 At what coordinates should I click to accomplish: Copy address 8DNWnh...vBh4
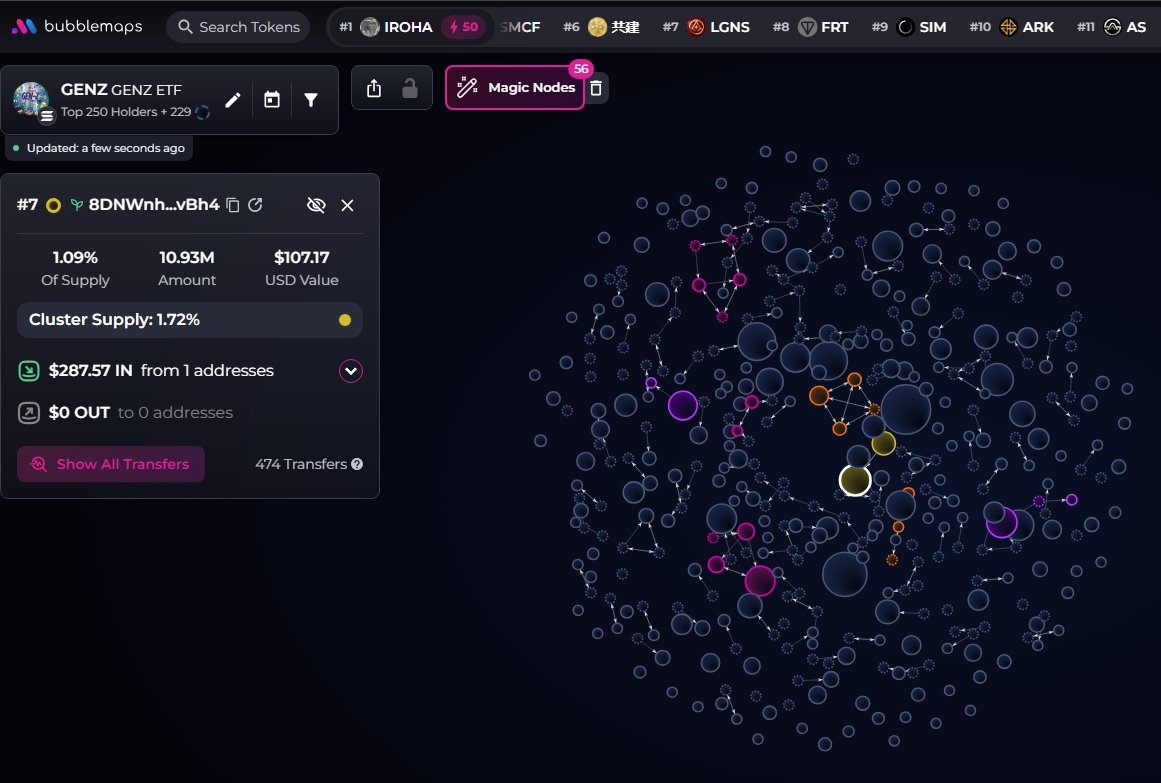click(232, 205)
